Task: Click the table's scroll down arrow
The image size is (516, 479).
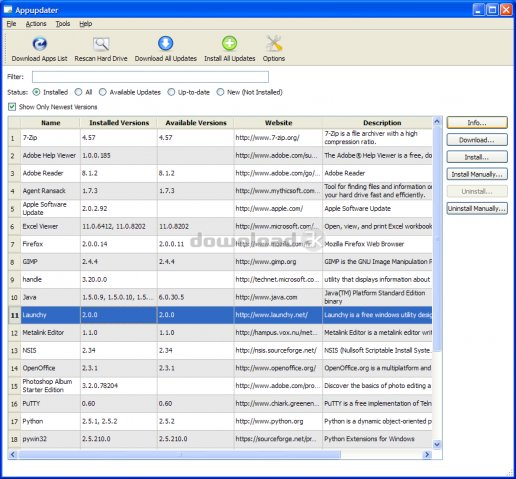Action: coord(437,444)
